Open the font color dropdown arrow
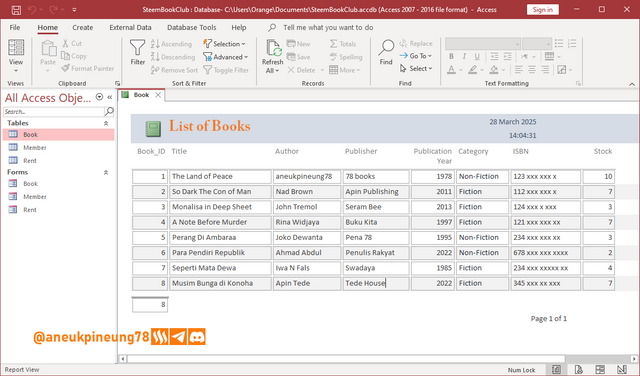The height and width of the screenshot is (376, 640). coord(461,70)
